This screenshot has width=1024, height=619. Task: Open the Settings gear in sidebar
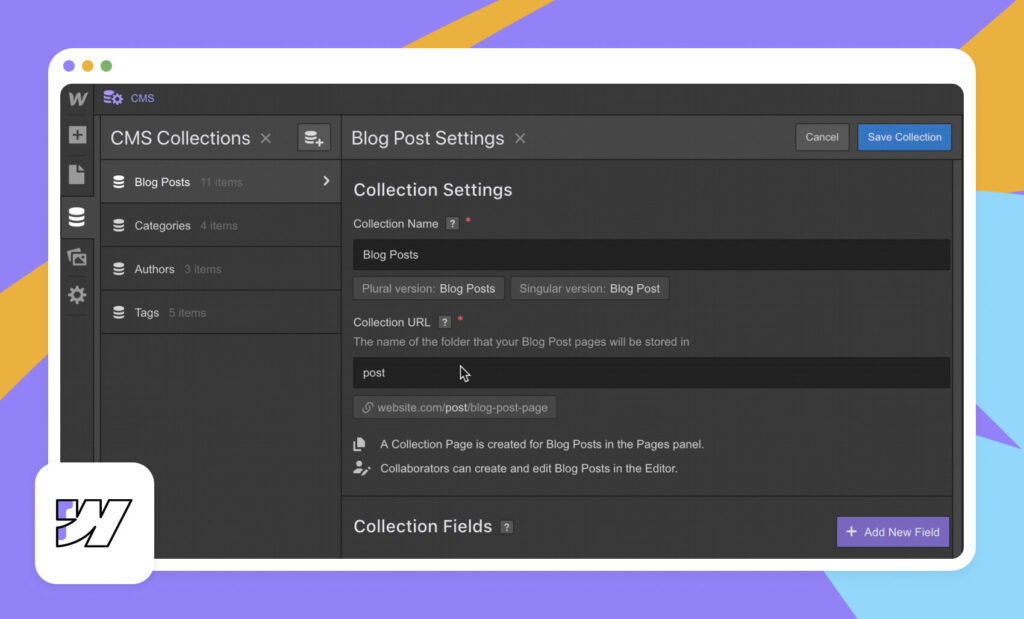coord(77,295)
